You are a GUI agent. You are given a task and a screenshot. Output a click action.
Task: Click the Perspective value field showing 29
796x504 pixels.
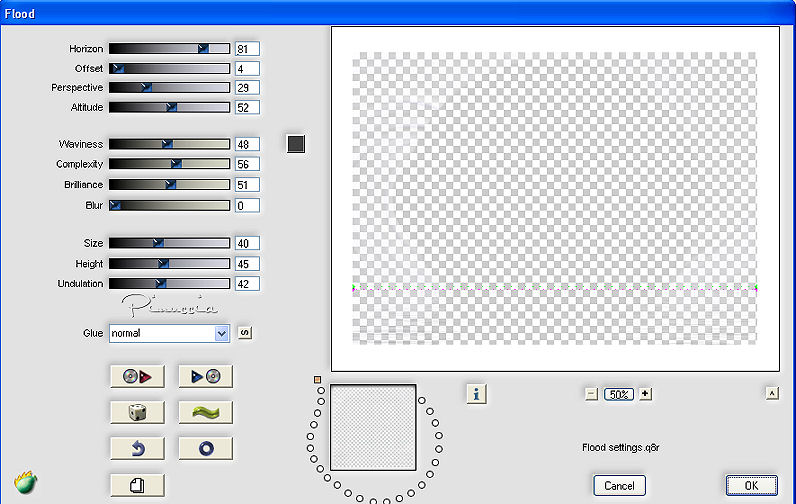click(247, 88)
